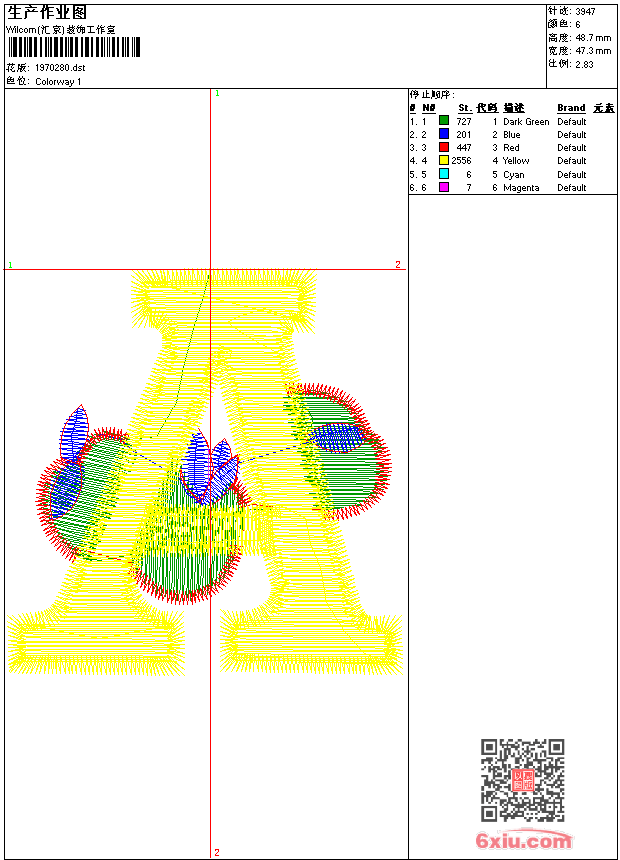Select the Cyan description text
Image resolution: width=620 pixels, height=860 pixels.
[x=514, y=175]
